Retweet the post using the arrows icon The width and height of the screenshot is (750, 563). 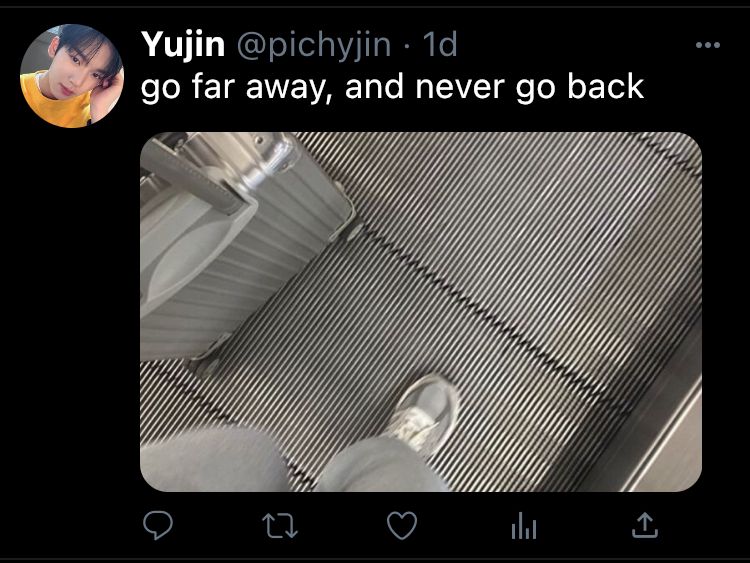pos(280,526)
